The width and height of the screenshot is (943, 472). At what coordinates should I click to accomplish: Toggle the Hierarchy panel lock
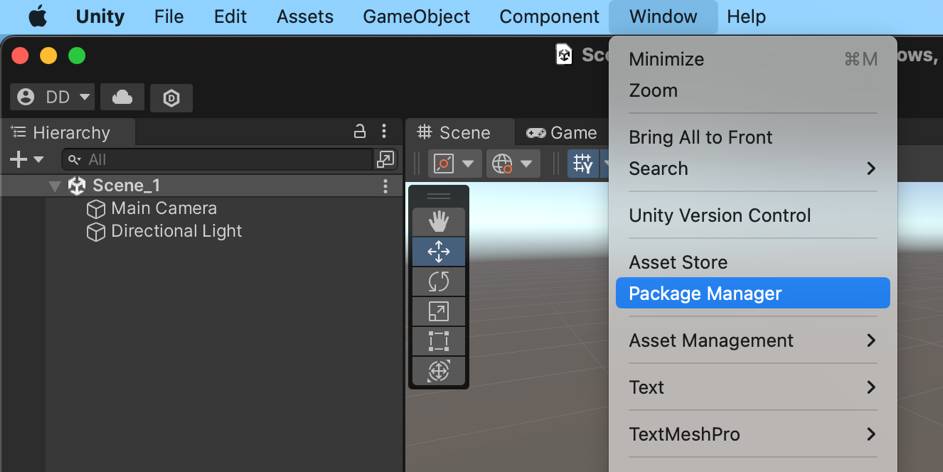point(360,132)
